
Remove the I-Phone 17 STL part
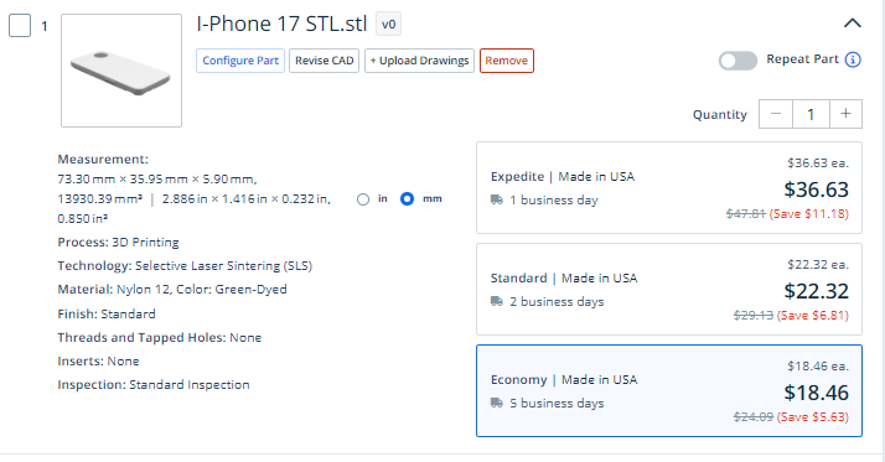click(506, 60)
